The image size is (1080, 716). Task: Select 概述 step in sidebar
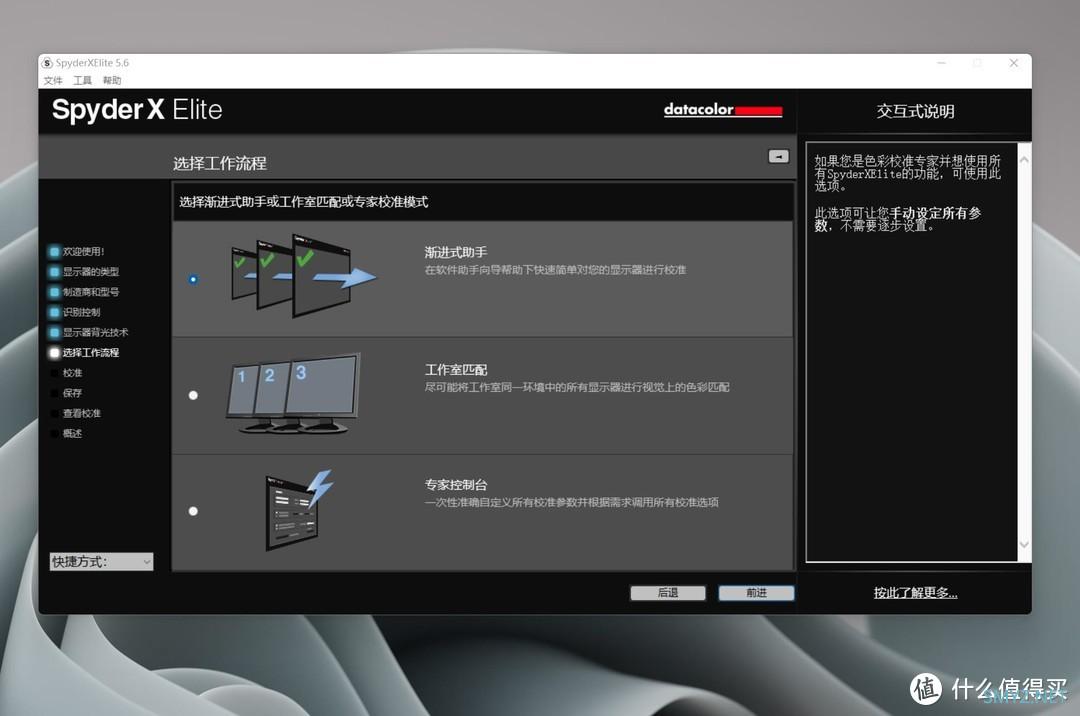click(x=67, y=433)
